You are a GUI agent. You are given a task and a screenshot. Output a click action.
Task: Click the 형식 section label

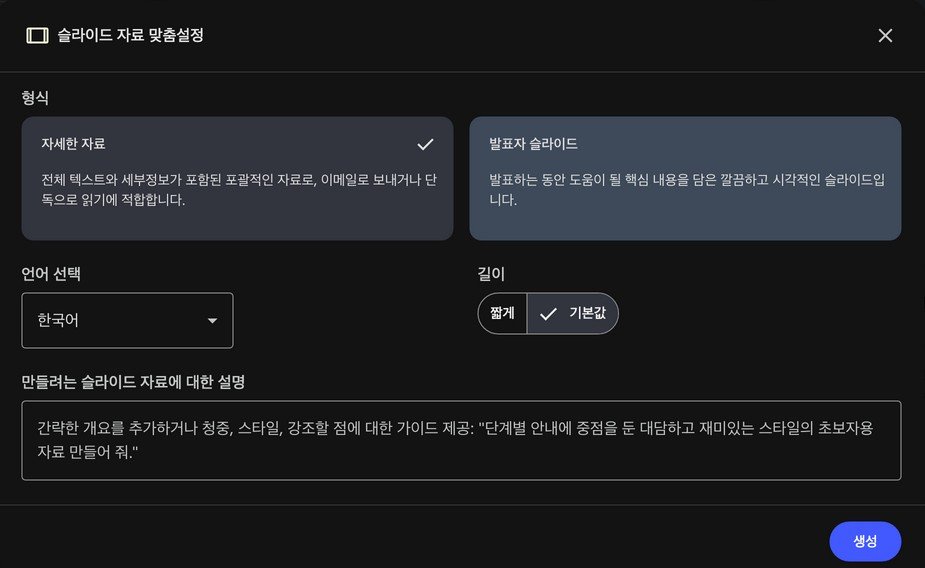tap(35, 97)
